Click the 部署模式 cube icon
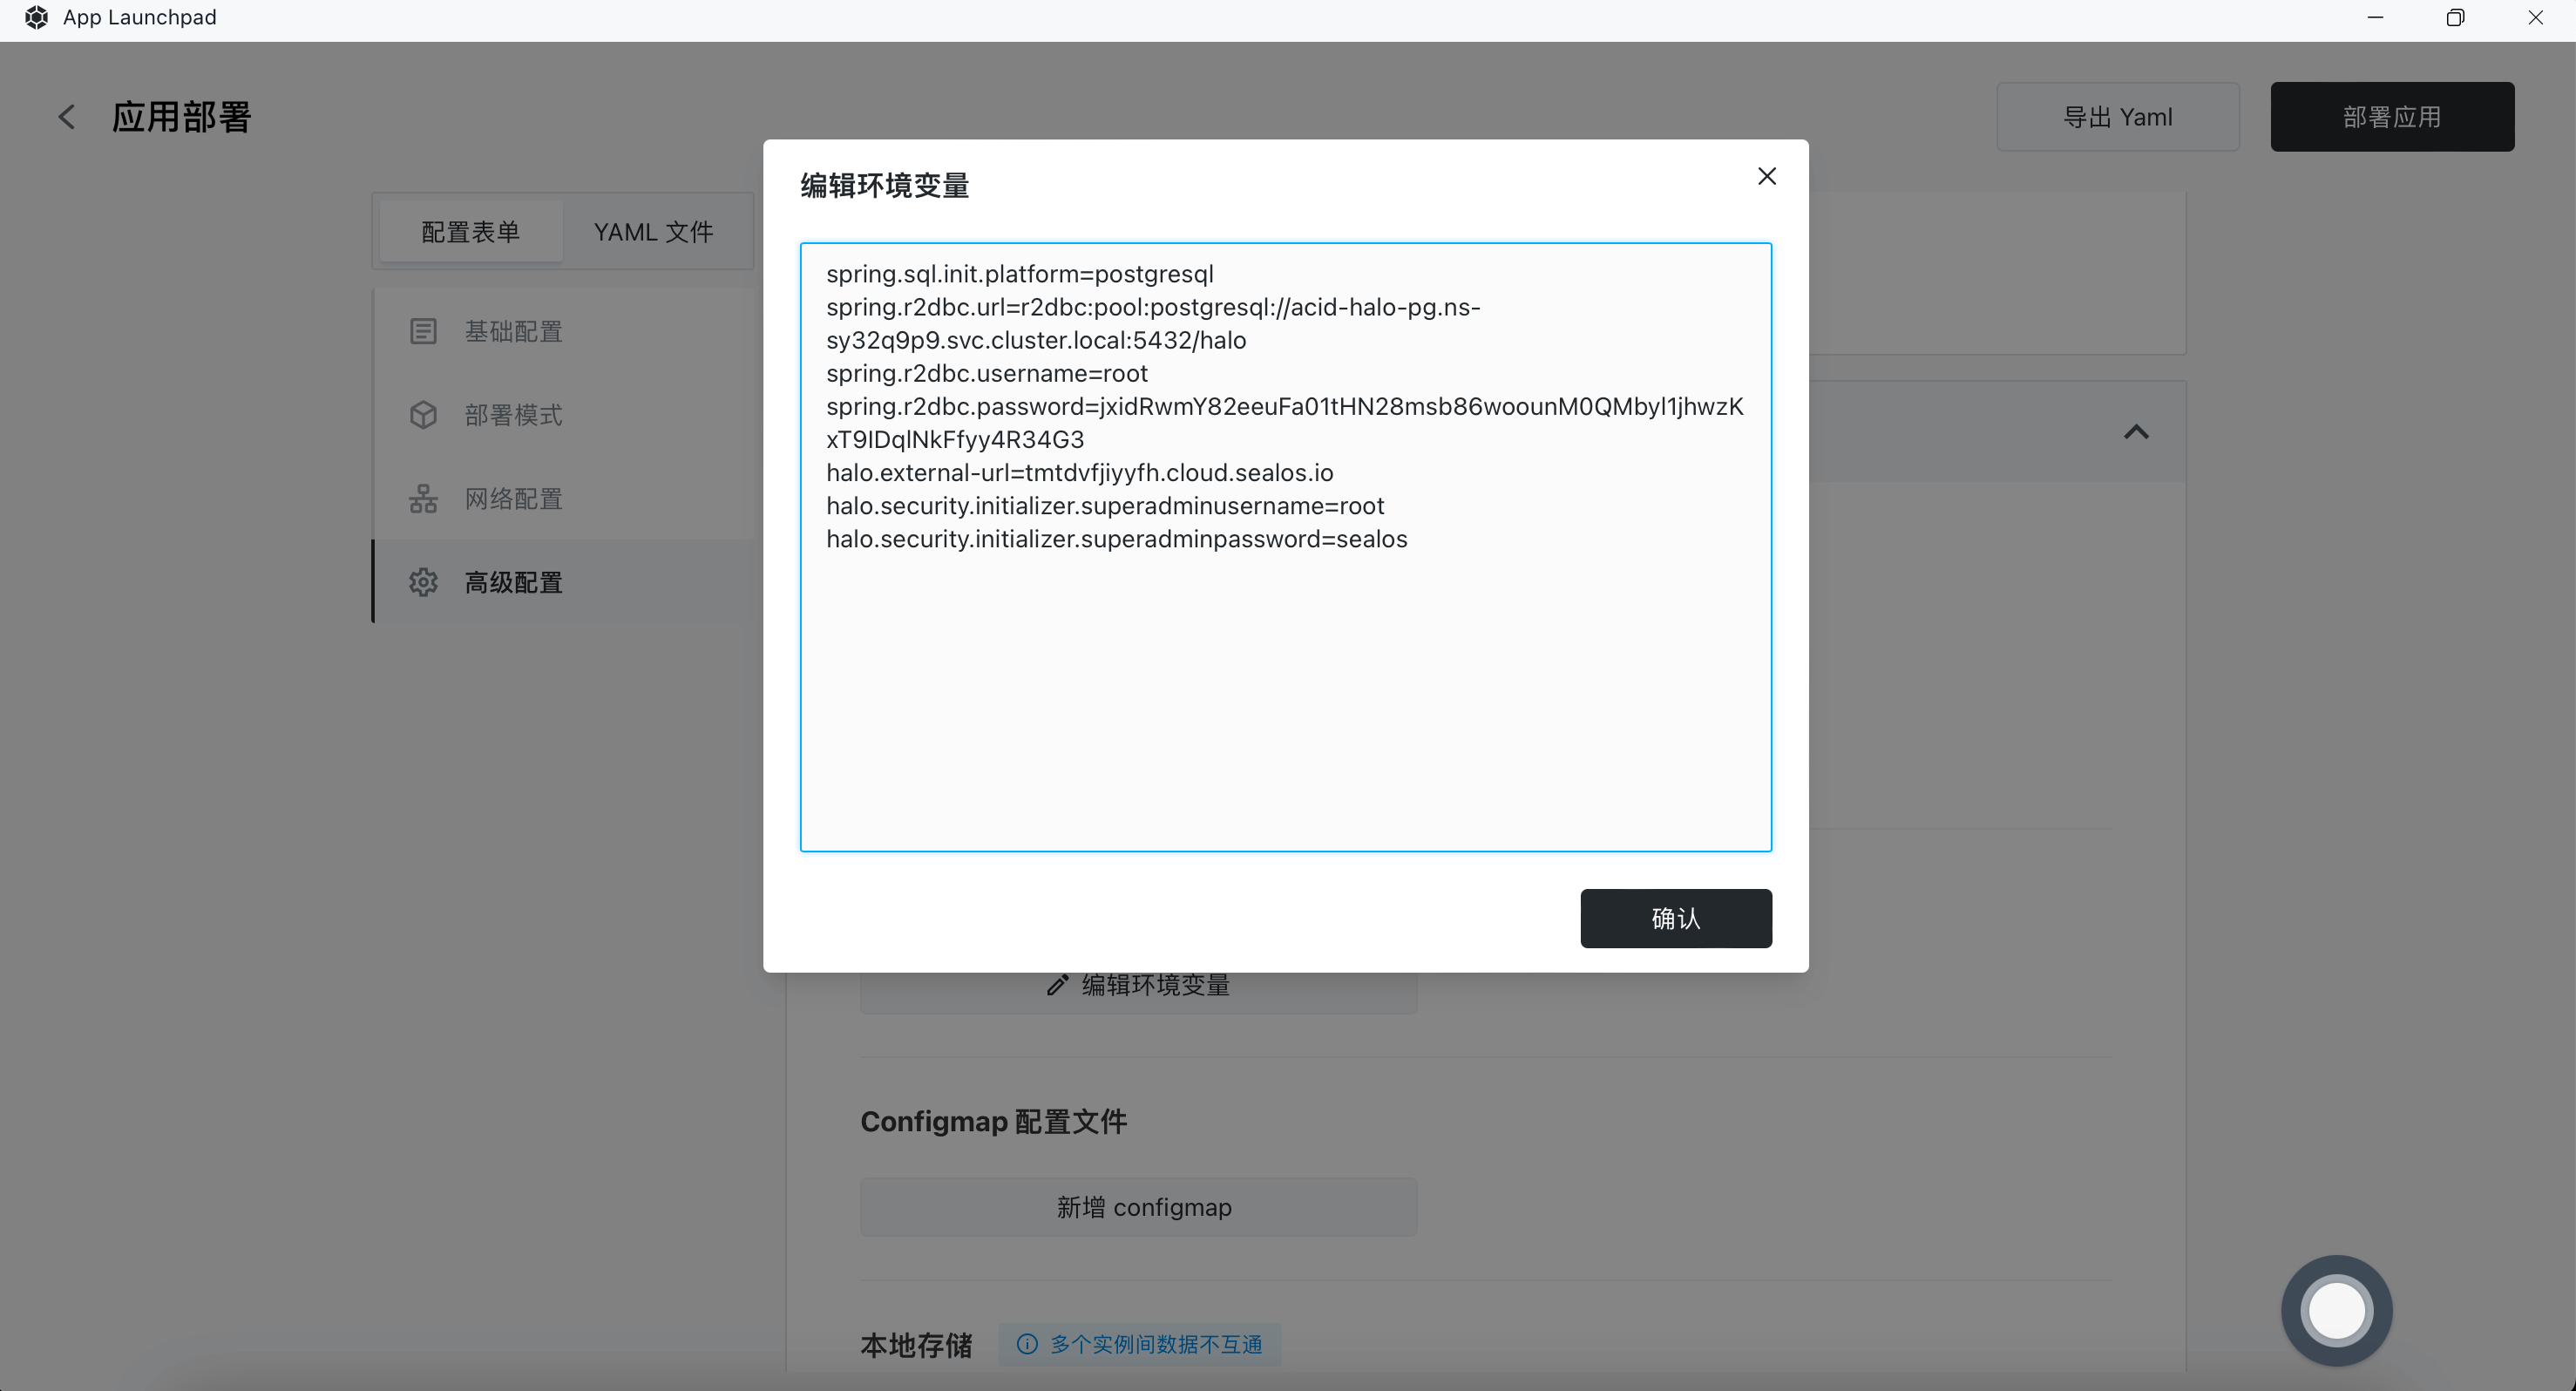The height and width of the screenshot is (1391, 2576). point(423,415)
